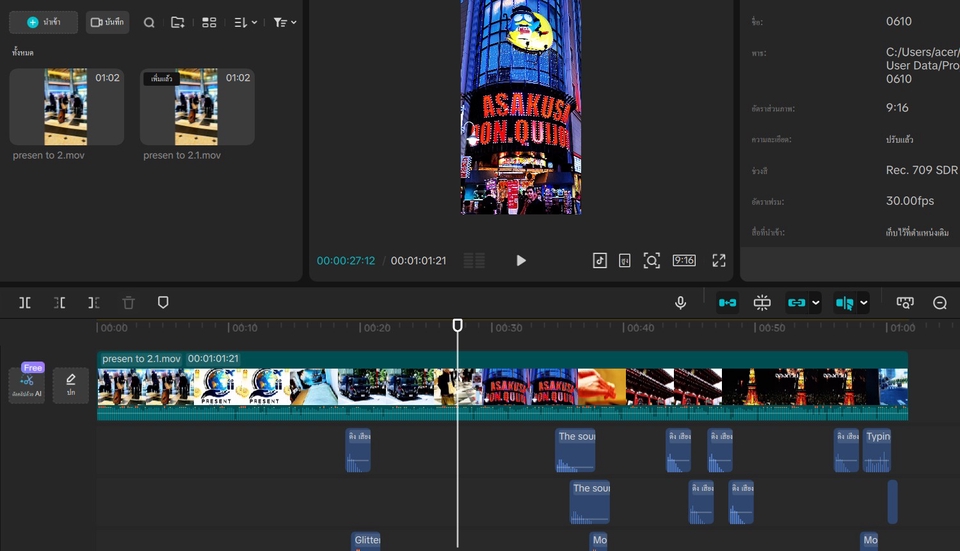Open the Record button
The image size is (960, 551).
point(107,22)
